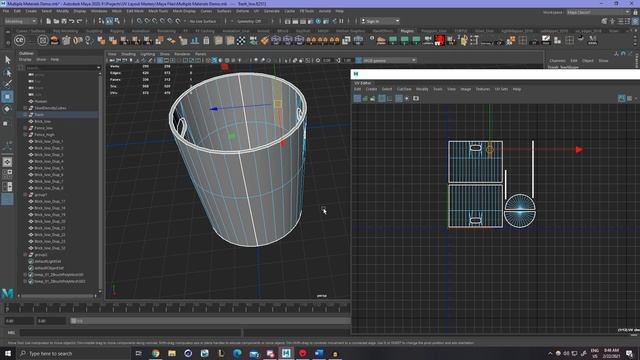
Task: Click the first green board shelf icon
Action: [x=393, y=40]
